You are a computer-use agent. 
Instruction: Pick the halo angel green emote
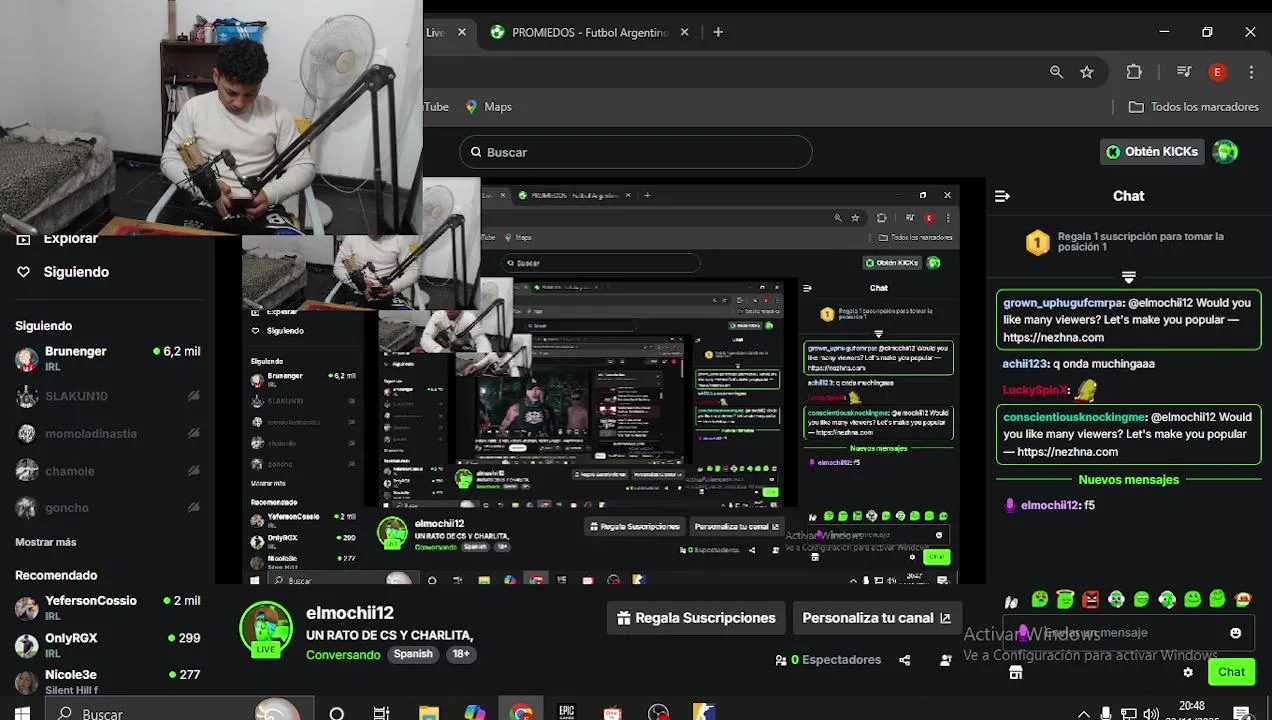1065,599
